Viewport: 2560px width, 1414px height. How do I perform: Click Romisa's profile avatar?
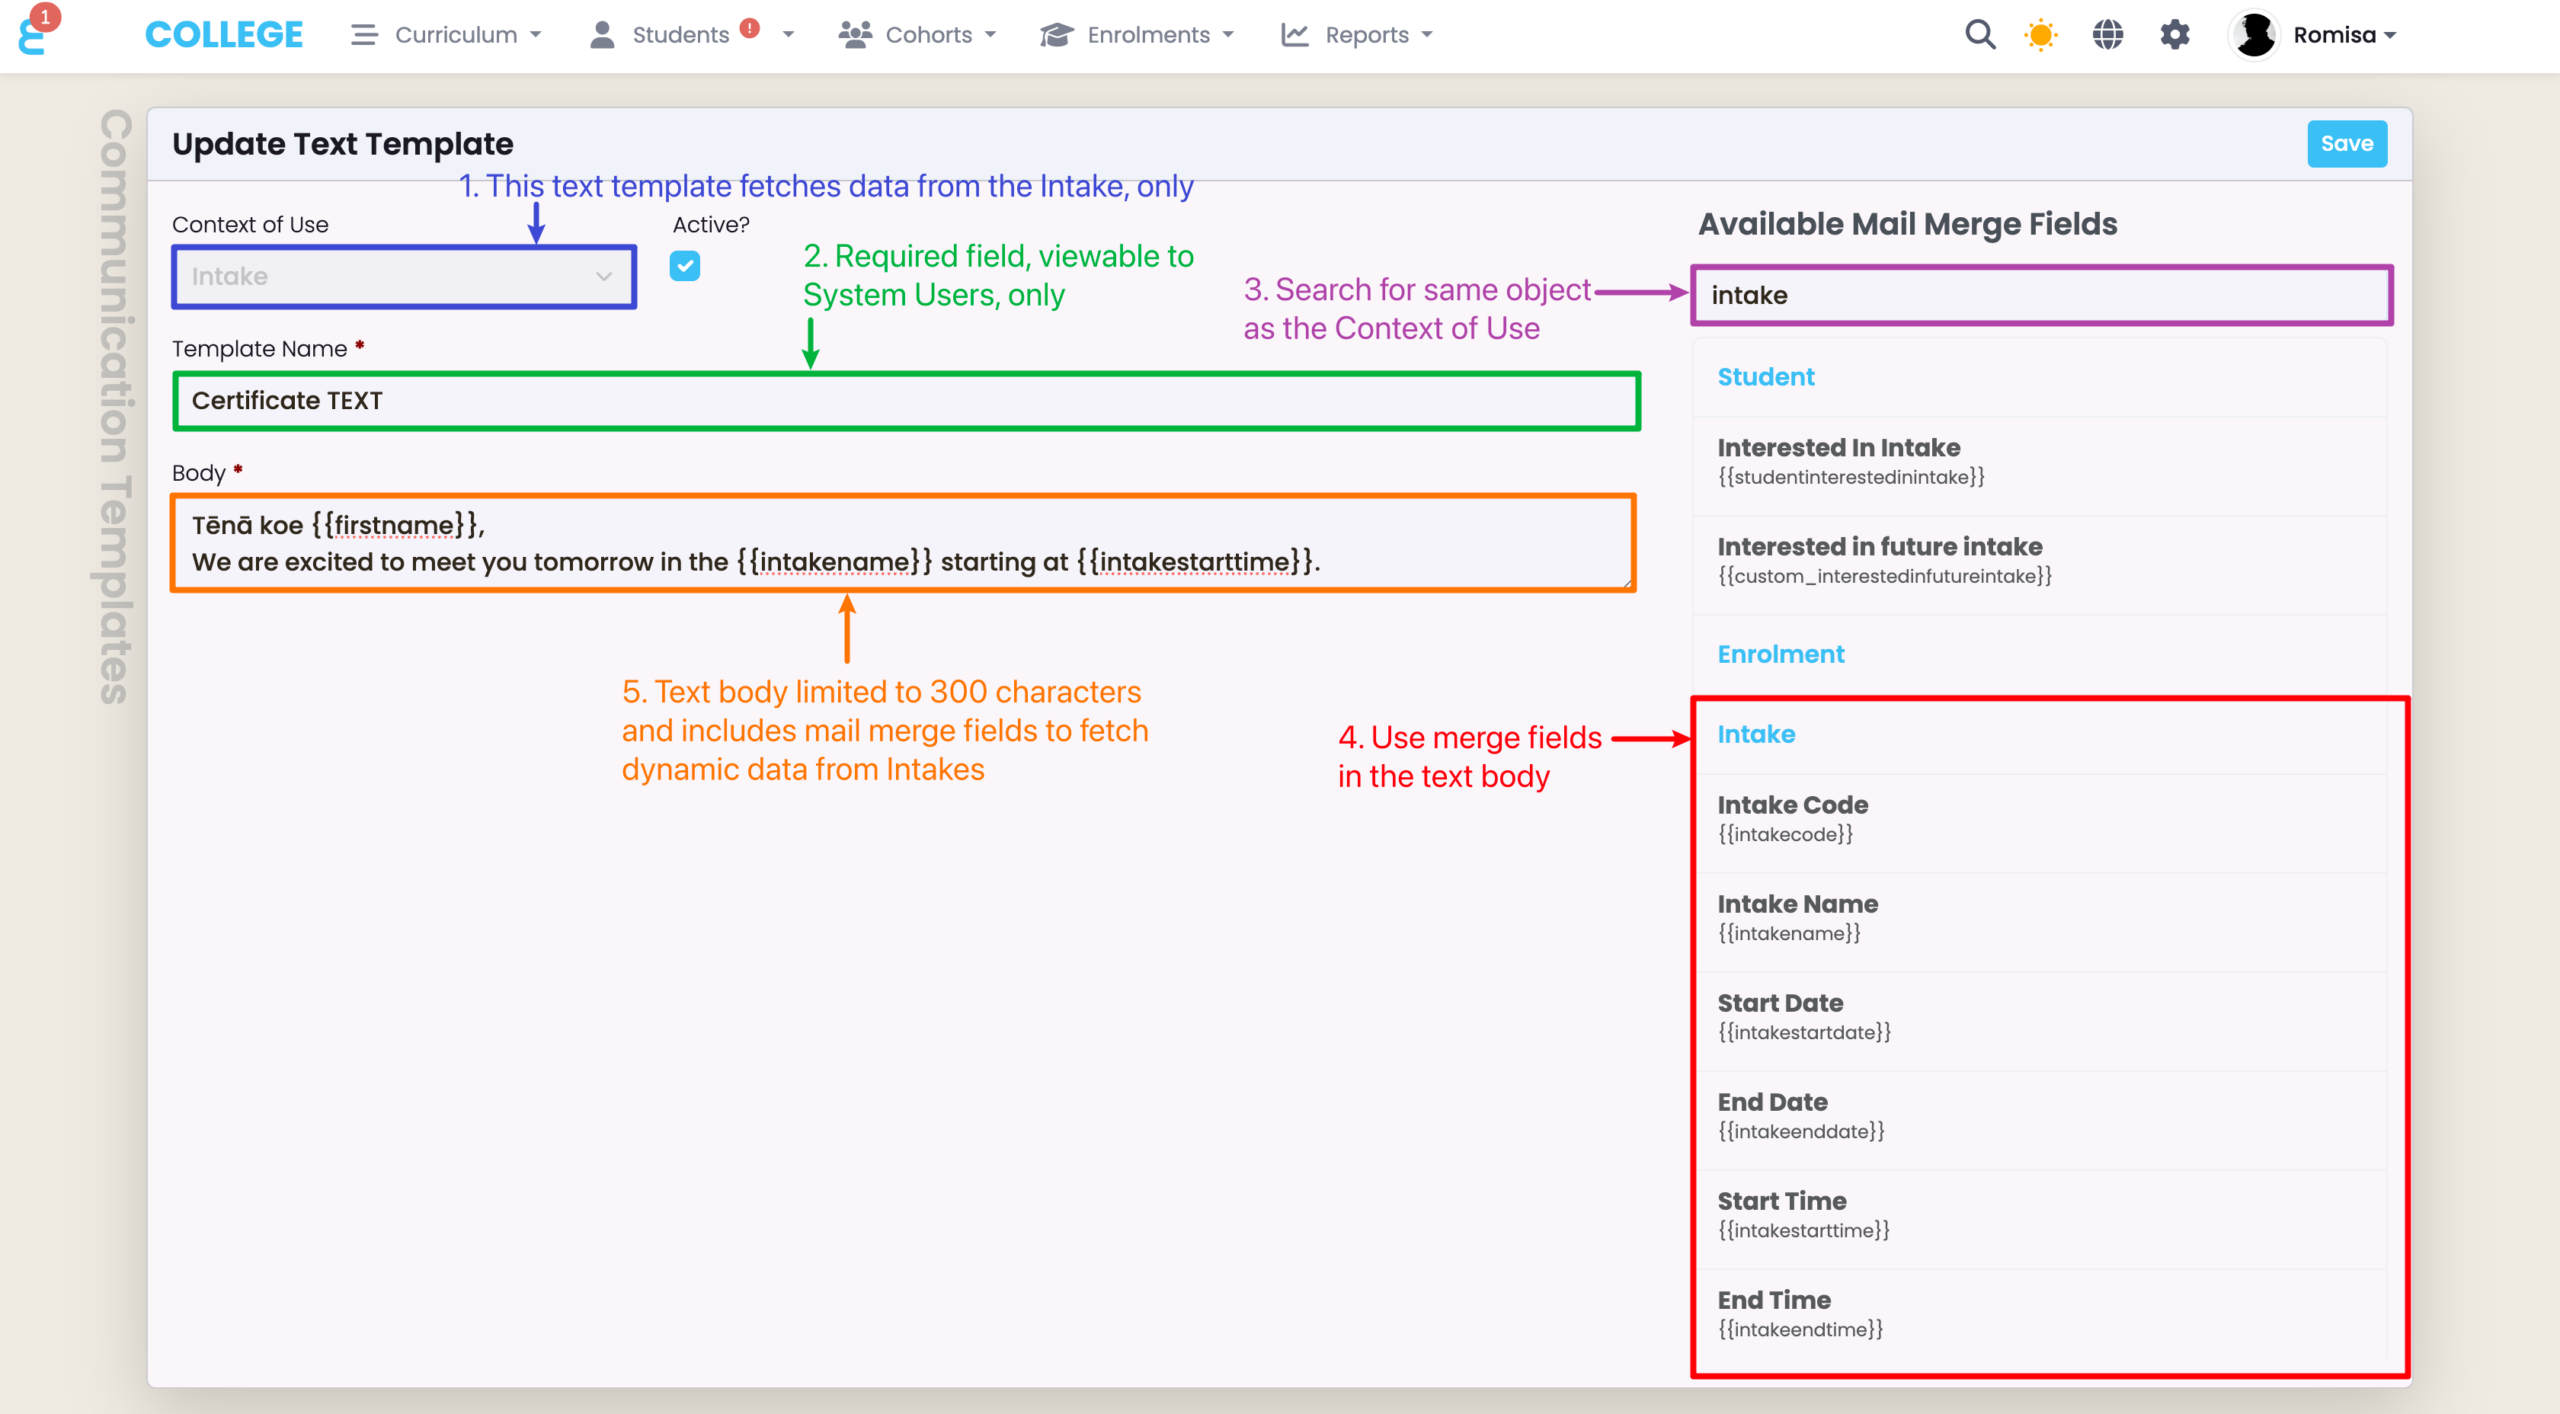coord(2255,35)
